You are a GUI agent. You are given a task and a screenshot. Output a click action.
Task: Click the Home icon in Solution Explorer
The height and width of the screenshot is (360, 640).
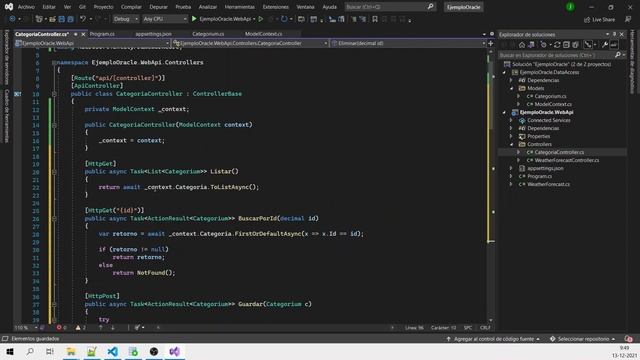point(522,45)
